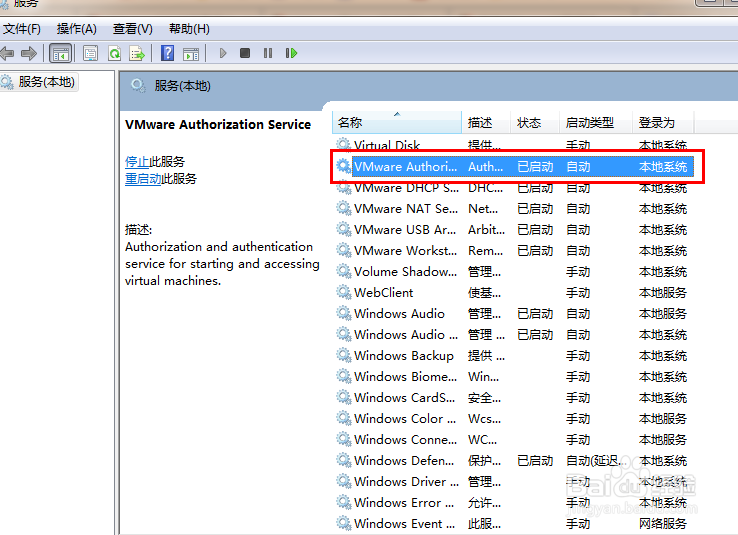Select the Windows Color ... service row
The width and height of the screenshot is (738, 535).
click(x=513, y=419)
